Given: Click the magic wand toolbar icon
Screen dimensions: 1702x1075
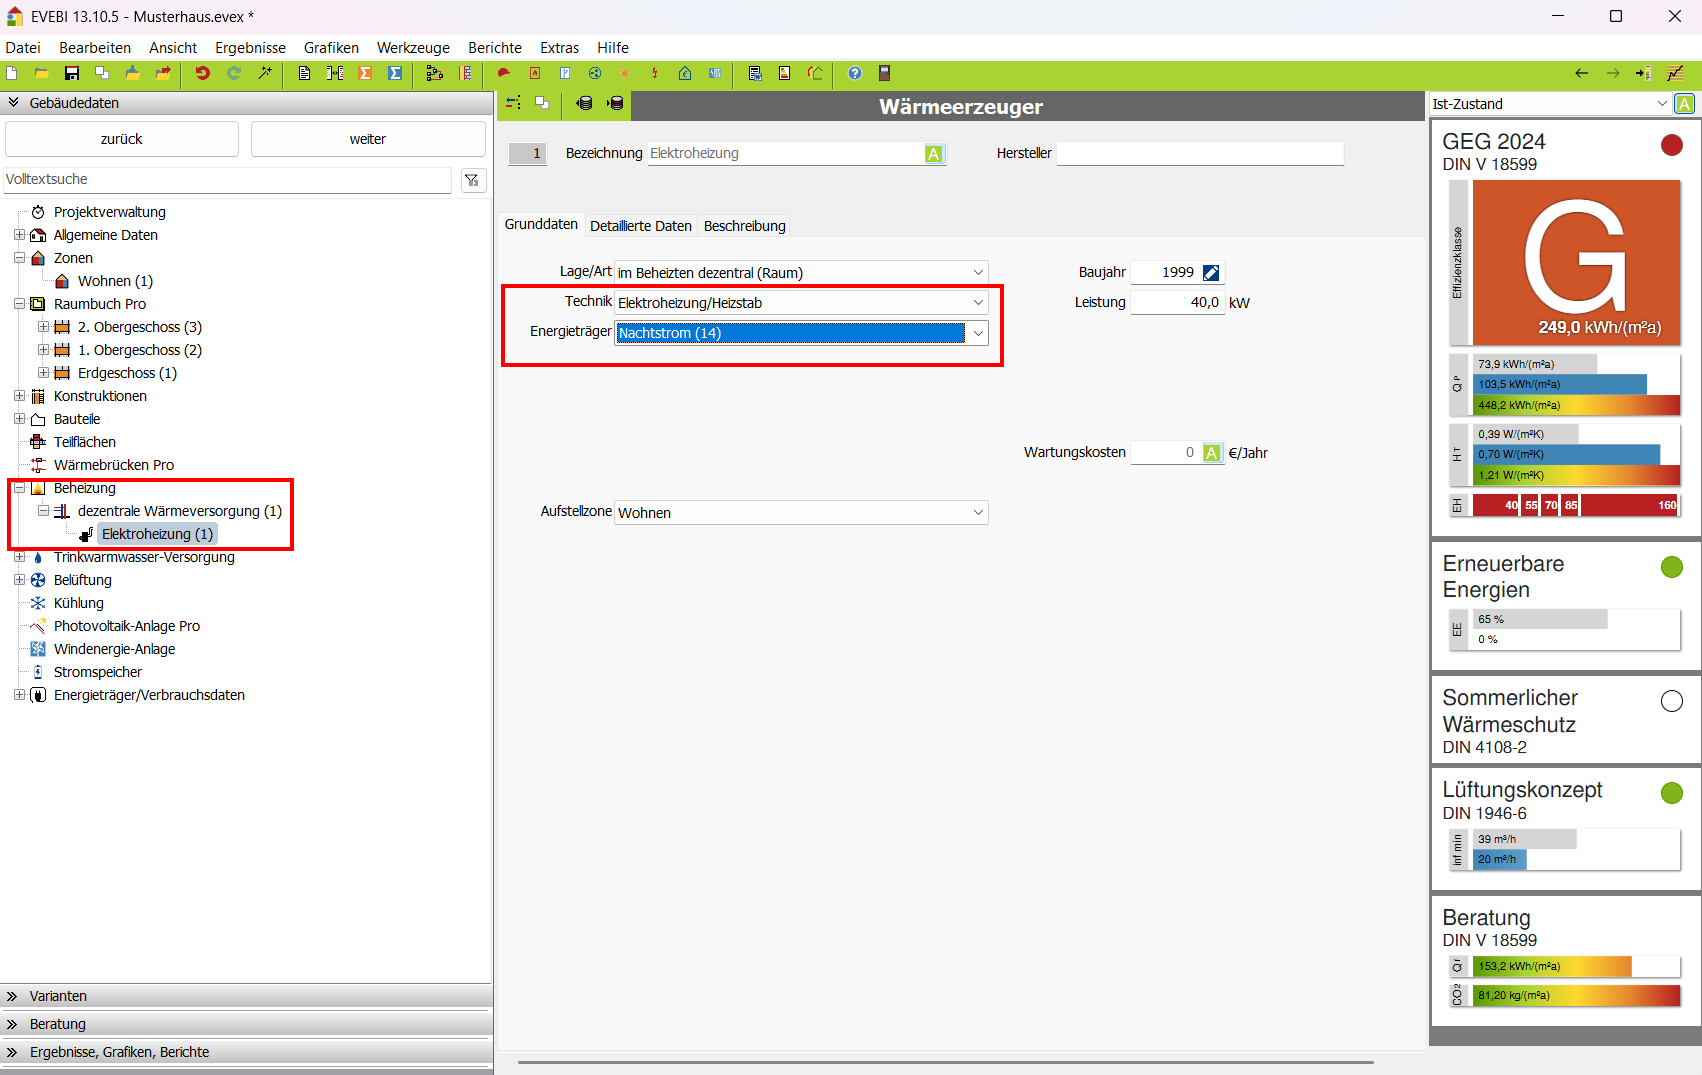Looking at the screenshot, I should point(265,73).
